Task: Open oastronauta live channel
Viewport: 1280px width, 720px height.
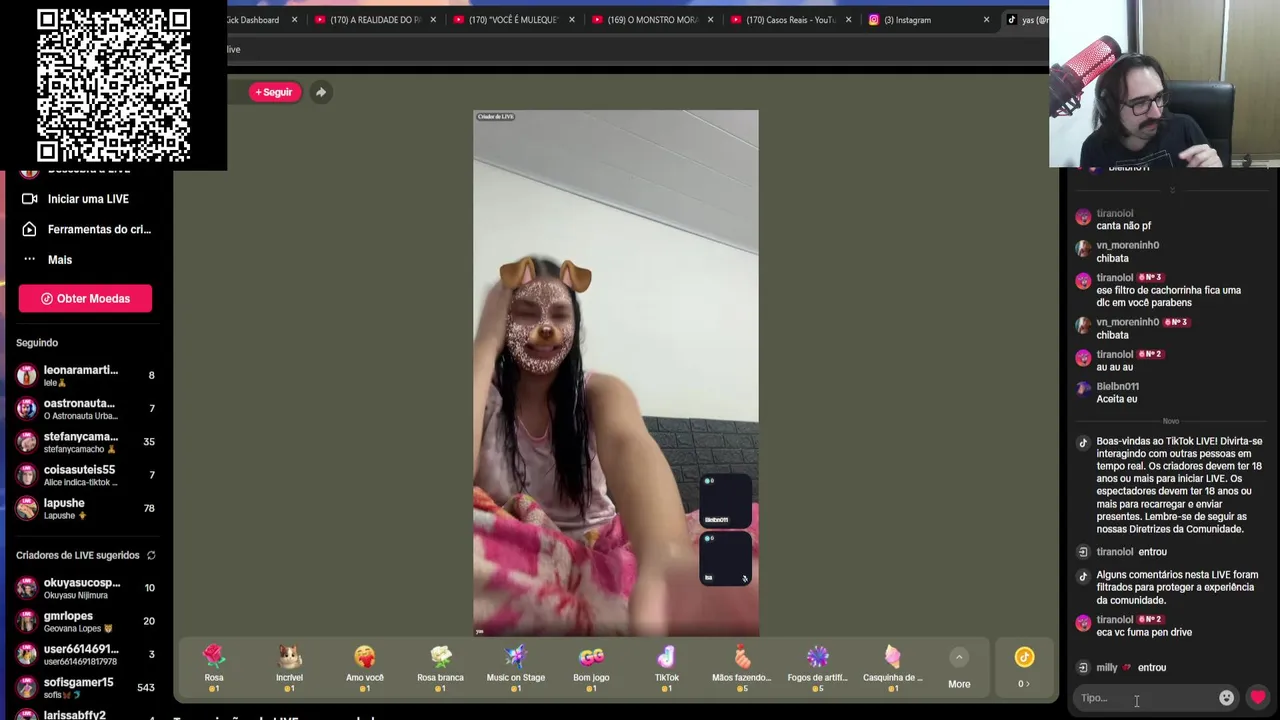Action: click(86, 409)
